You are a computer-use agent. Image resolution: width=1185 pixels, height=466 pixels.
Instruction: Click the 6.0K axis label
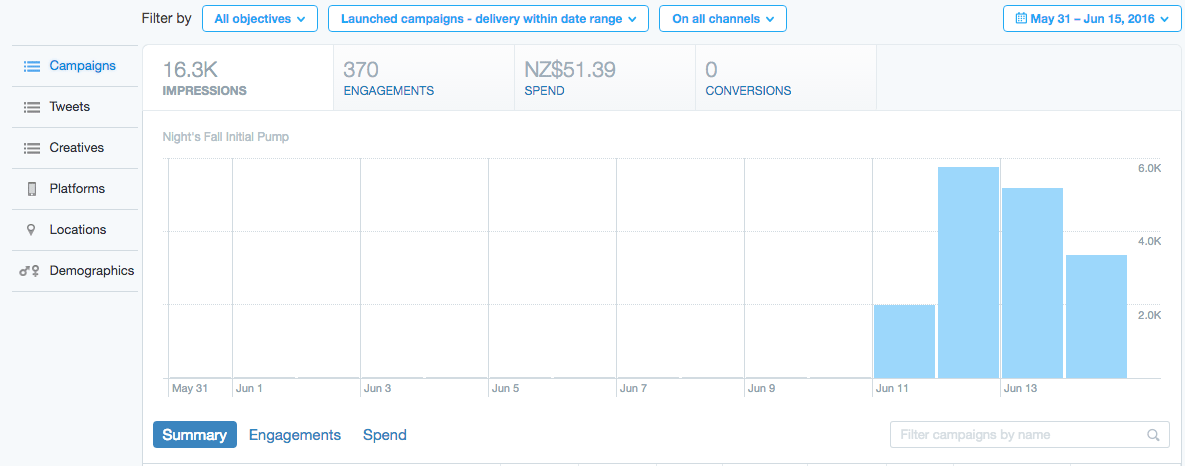click(x=1149, y=168)
